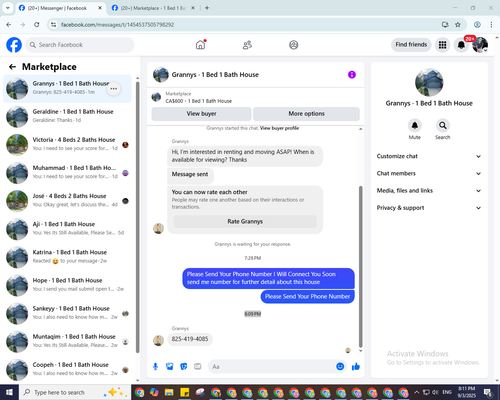Screen dimensions: 500x400
Task: Open Coopeh - 1 Bed 1 Bath House chat
Action: click(67, 369)
